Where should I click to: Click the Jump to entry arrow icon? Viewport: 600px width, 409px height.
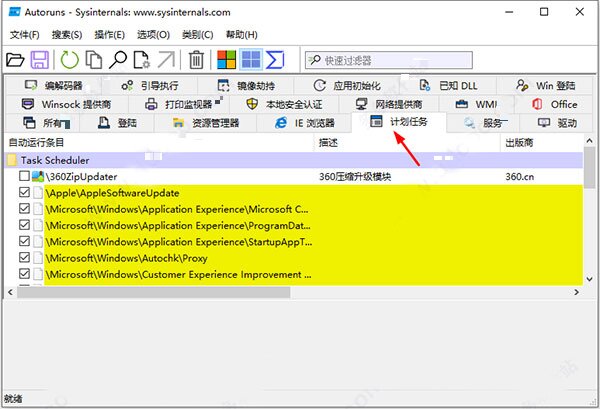pos(166,60)
